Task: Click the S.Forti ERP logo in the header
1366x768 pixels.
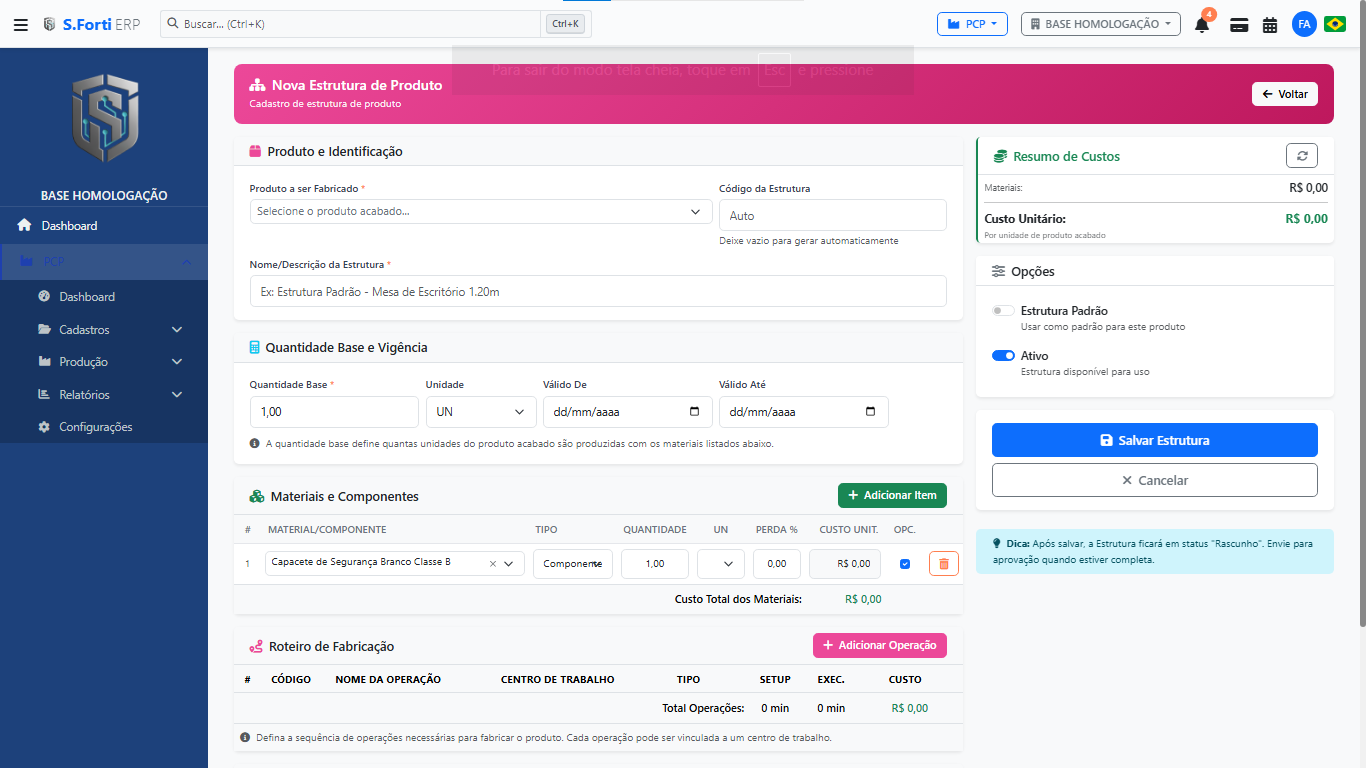Action: [91, 24]
